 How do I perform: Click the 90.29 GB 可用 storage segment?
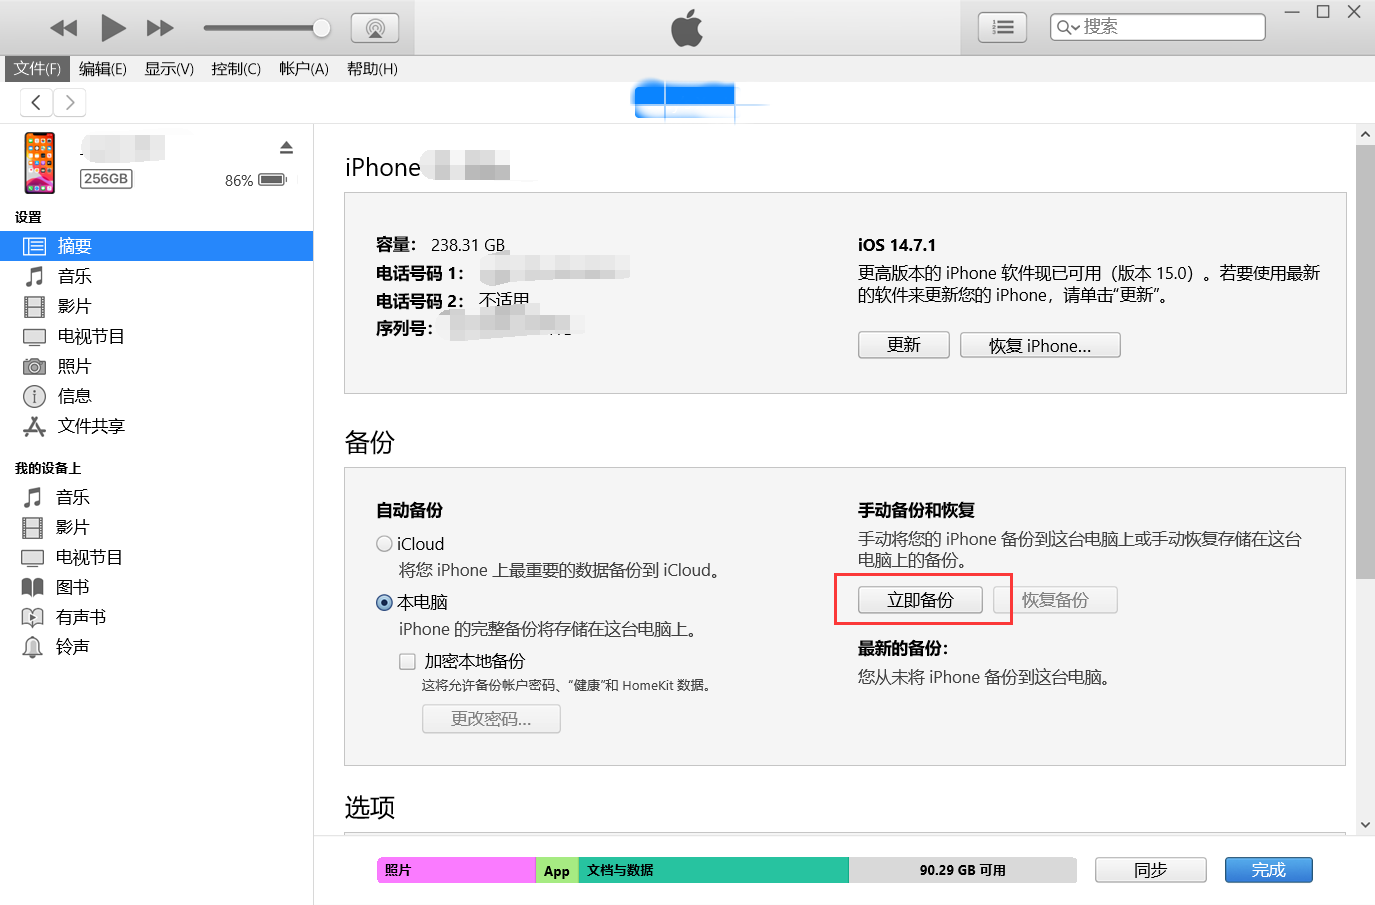click(963, 870)
